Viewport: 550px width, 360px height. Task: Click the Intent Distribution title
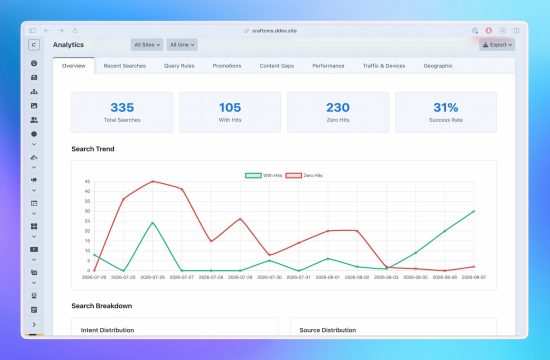pyautogui.click(x=107, y=330)
